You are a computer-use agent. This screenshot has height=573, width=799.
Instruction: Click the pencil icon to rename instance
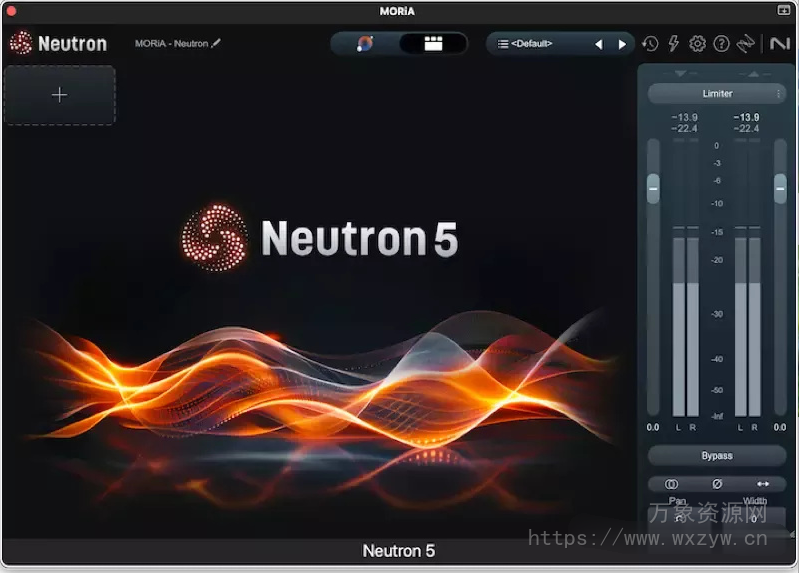(216, 44)
